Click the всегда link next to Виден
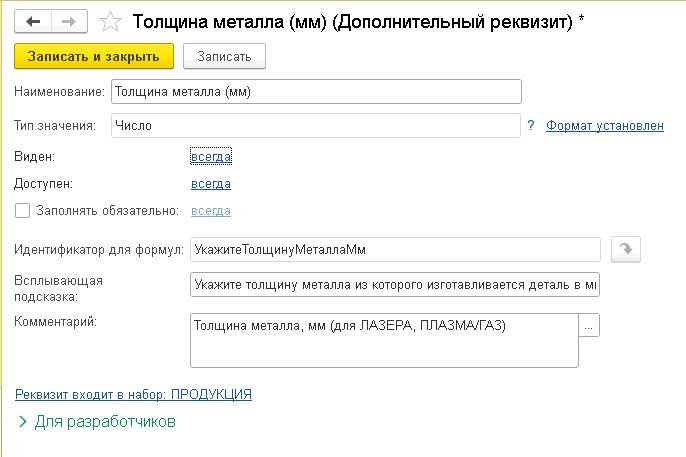Image resolution: width=686 pixels, height=457 pixels. coord(210,157)
